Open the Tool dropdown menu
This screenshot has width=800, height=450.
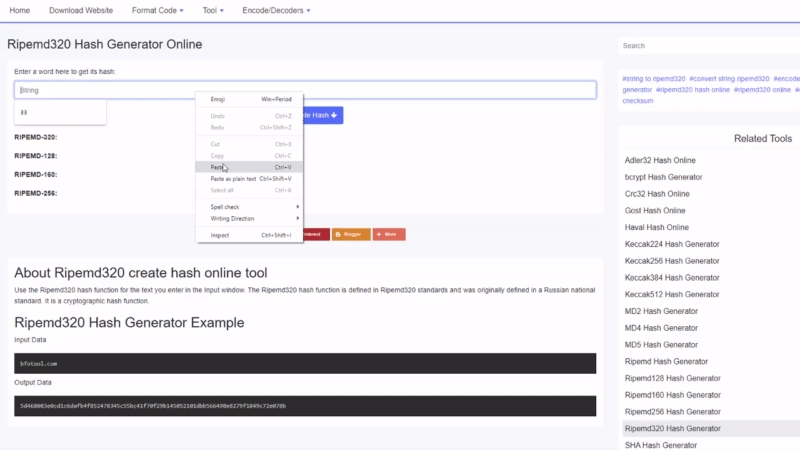(x=212, y=10)
